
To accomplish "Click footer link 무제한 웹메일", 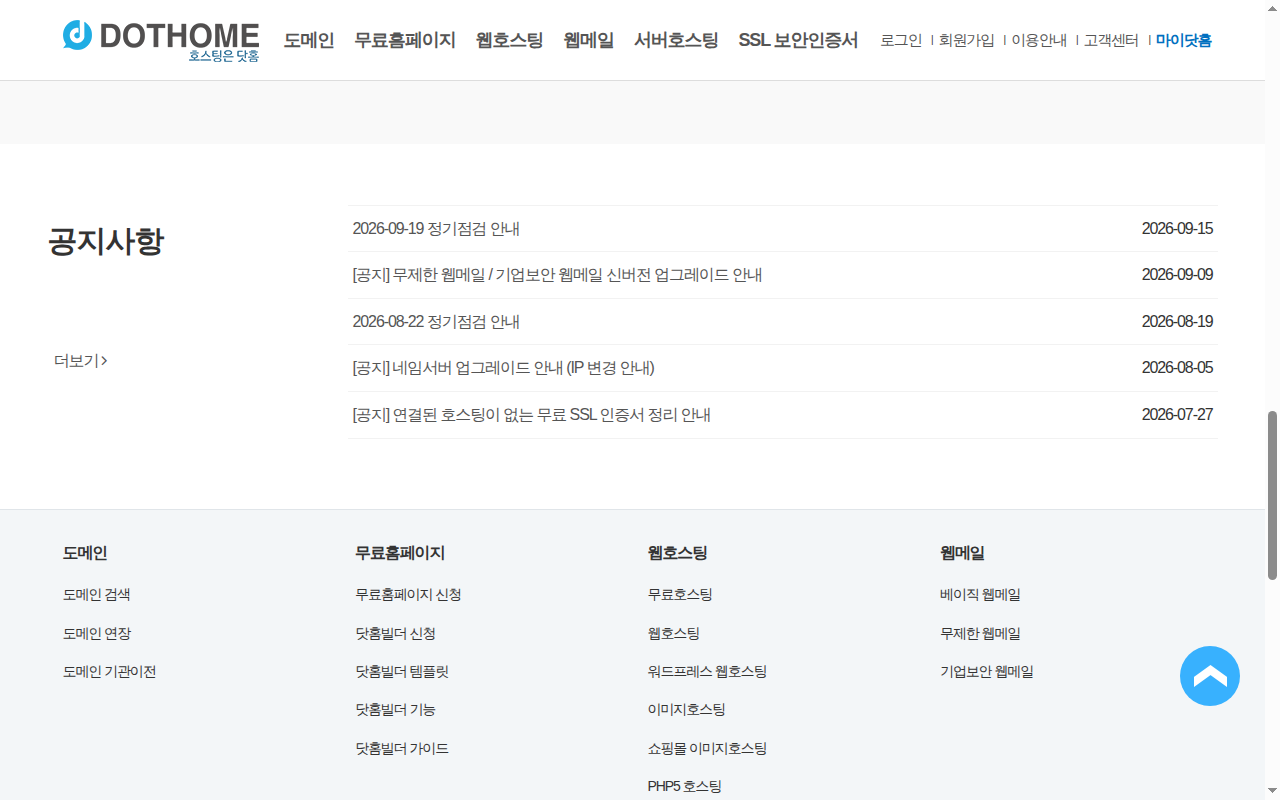I will click(x=980, y=634).
